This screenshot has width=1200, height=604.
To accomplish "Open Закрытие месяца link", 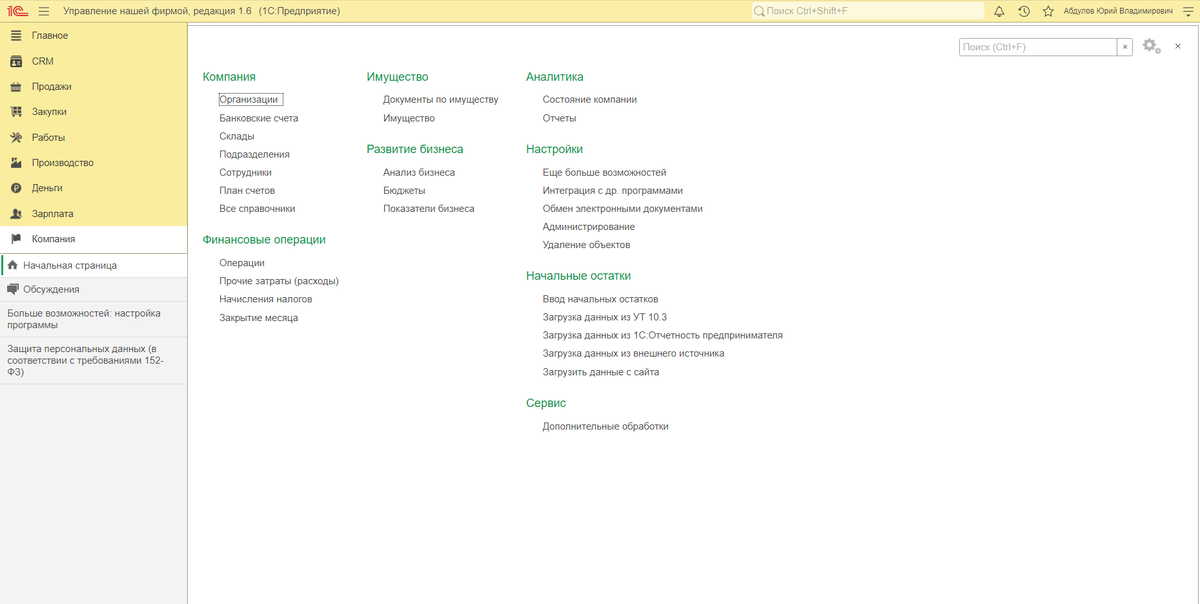I will pyautogui.click(x=259, y=317).
